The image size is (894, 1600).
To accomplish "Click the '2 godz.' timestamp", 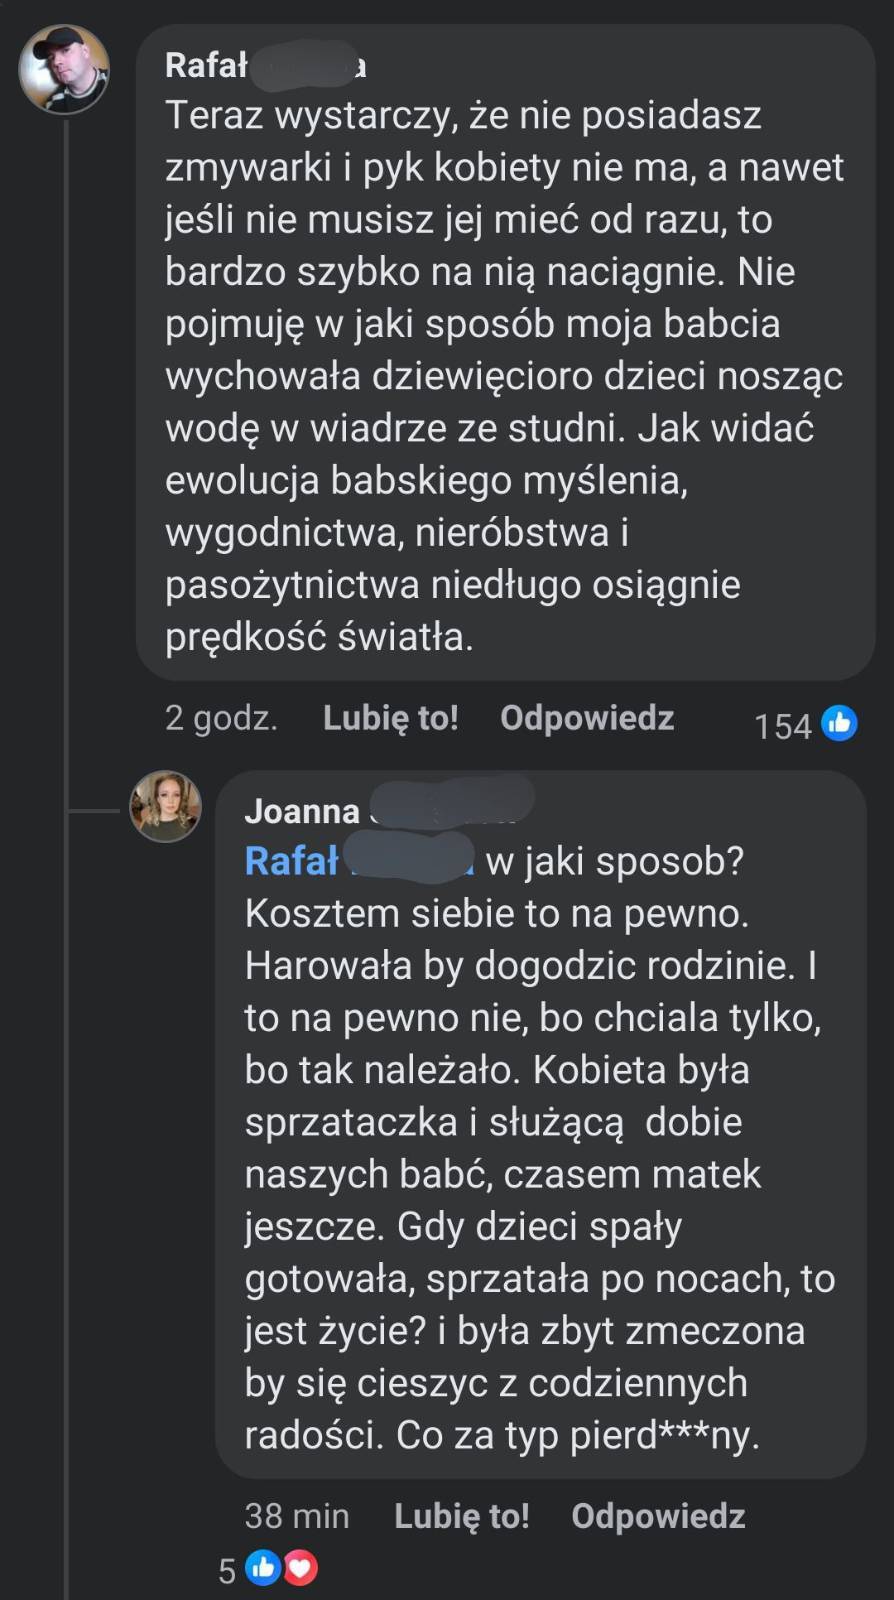I will click(x=221, y=718).
